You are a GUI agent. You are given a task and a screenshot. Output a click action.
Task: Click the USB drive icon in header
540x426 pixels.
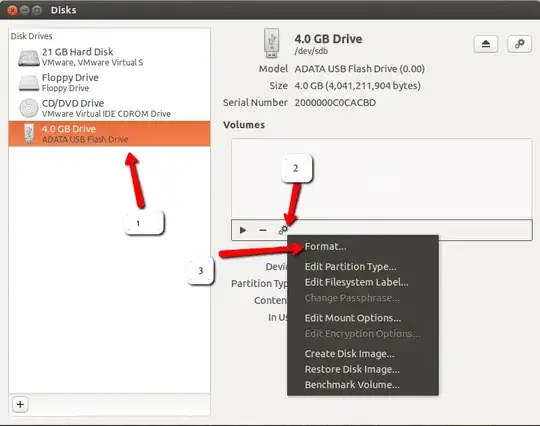pyautogui.click(x=271, y=43)
